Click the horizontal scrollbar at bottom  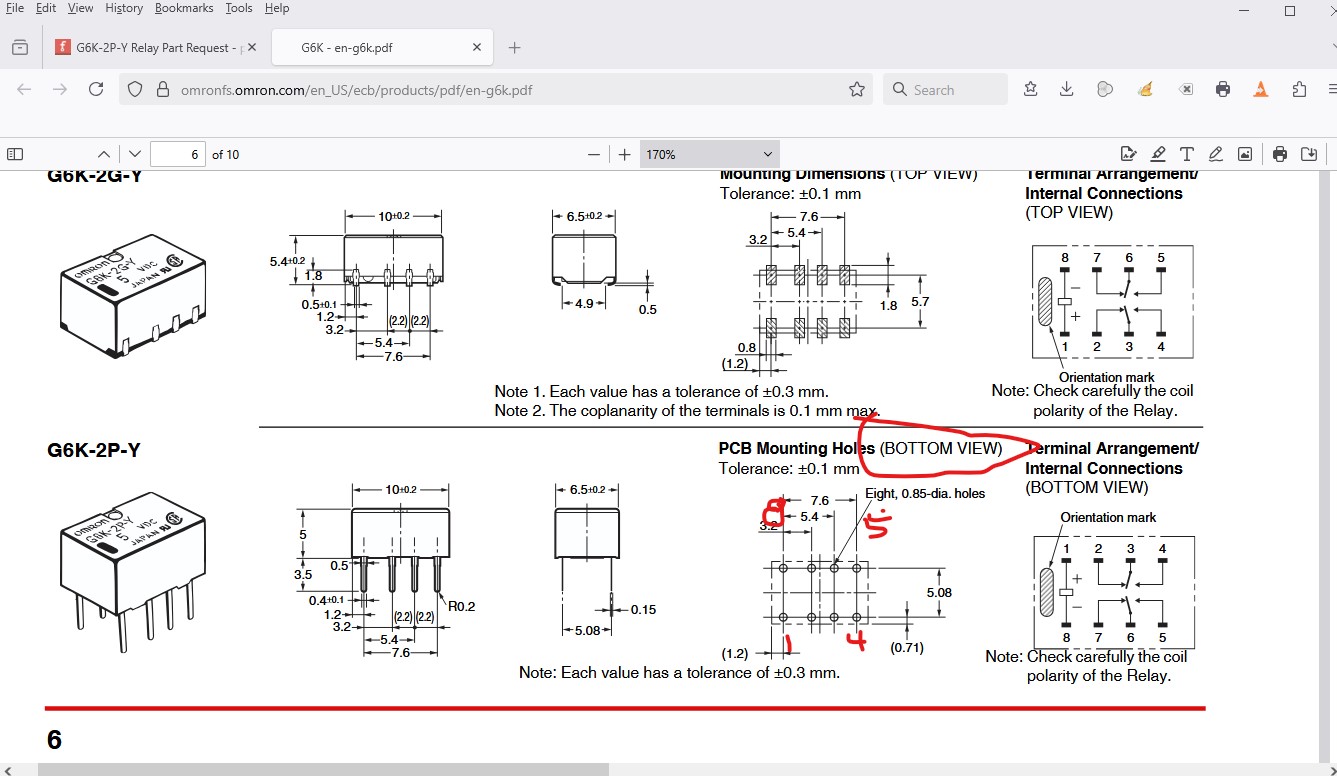(x=323, y=769)
